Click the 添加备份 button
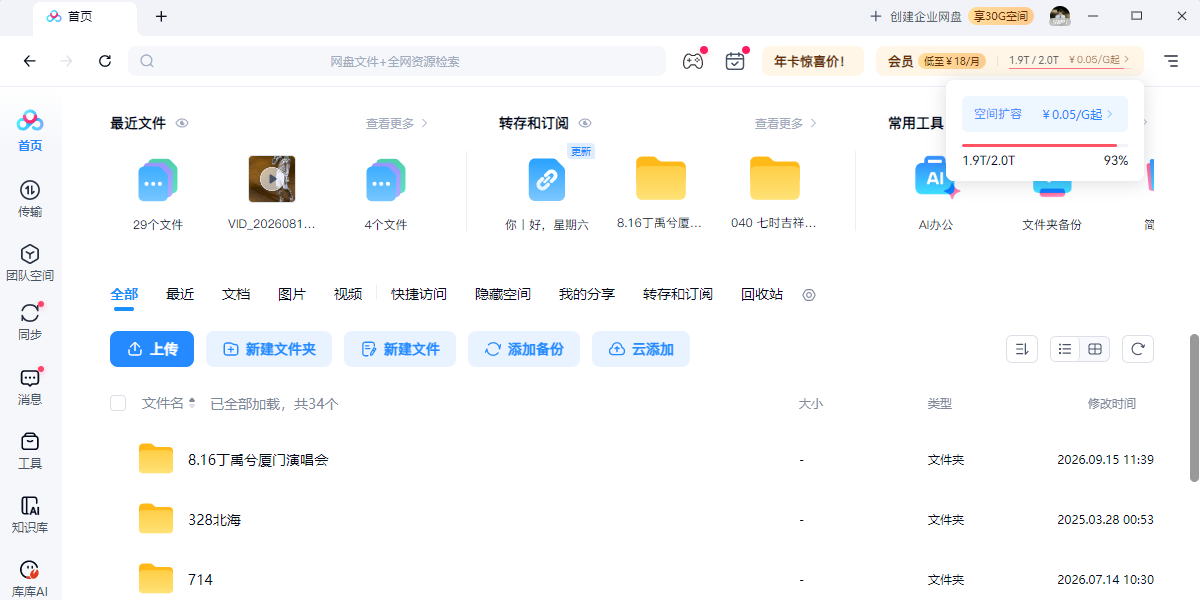Screen dimensions: 1200x600 click(x=524, y=349)
